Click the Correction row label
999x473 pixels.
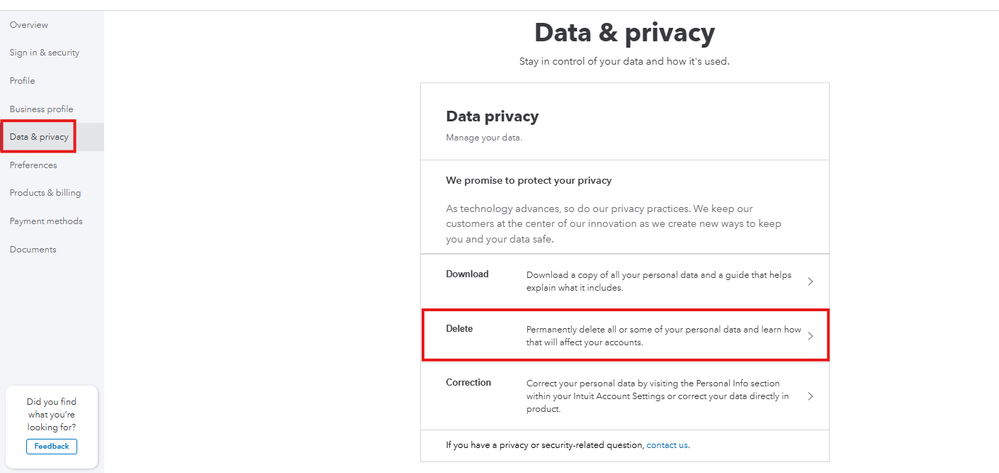[468, 383]
